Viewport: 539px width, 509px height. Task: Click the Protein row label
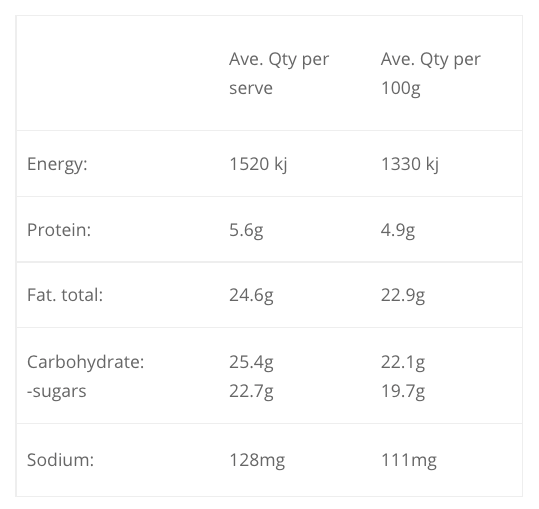[59, 230]
